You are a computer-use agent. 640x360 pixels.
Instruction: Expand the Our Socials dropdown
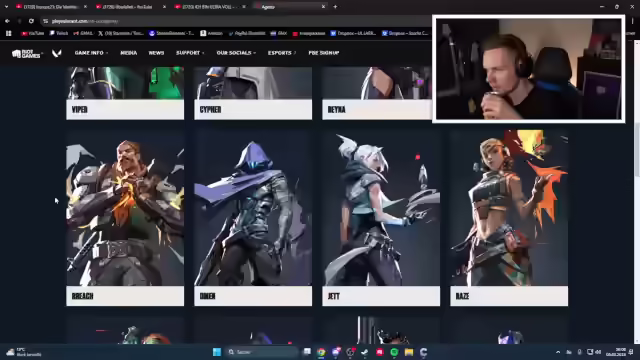pyautogui.click(x=236, y=53)
